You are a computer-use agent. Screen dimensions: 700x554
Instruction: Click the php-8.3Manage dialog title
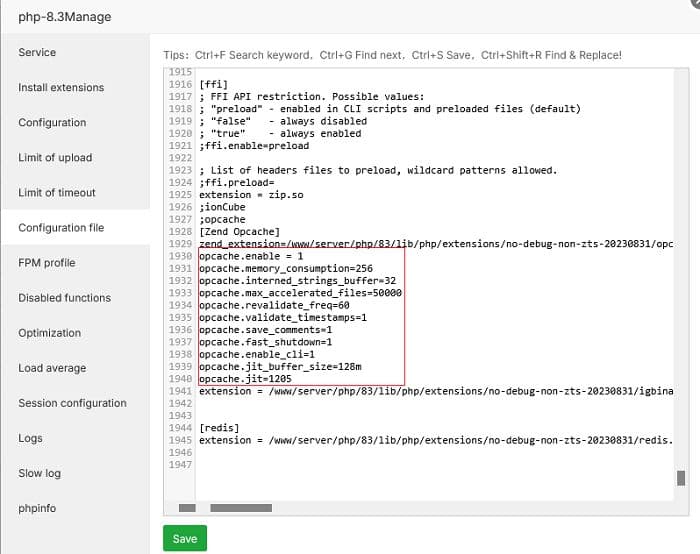(65, 17)
